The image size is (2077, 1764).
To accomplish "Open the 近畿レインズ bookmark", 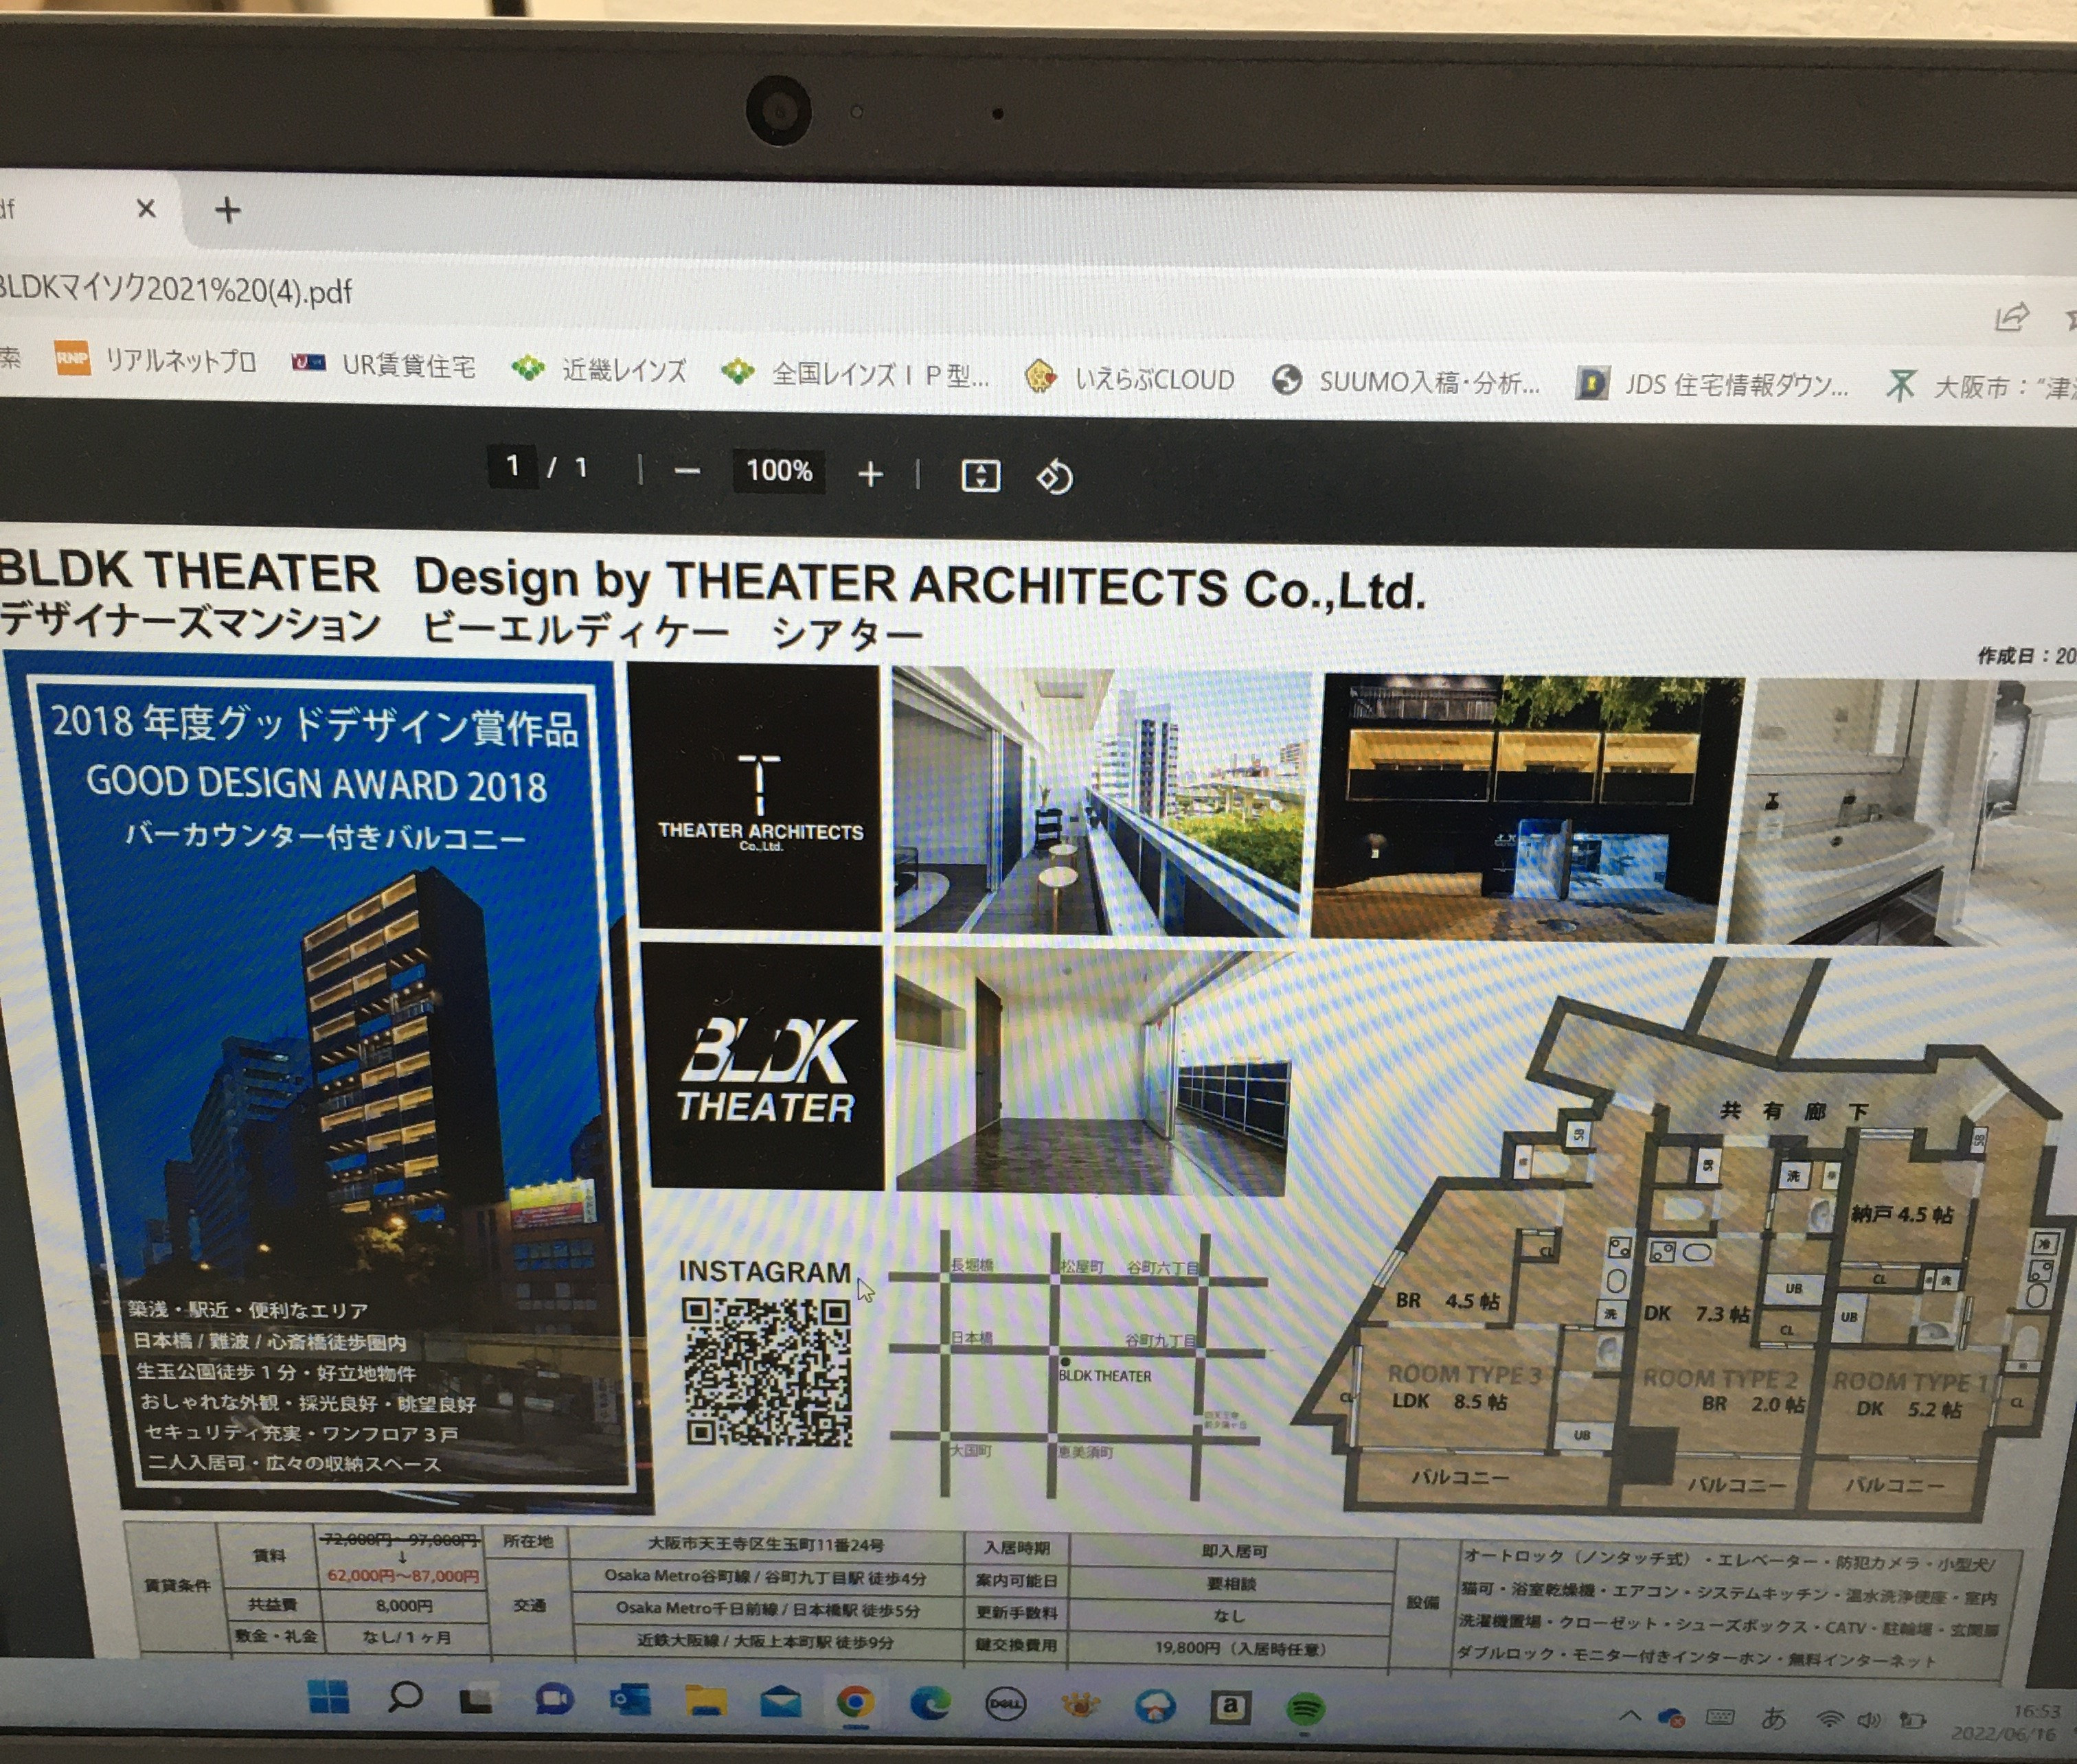I will 599,370.
